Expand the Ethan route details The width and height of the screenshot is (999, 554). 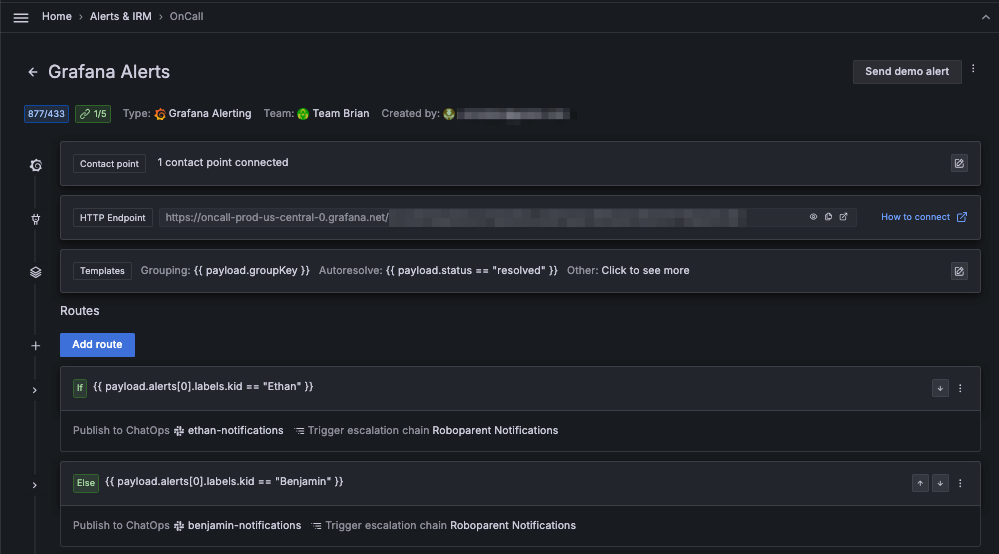pyautogui.click(x=35, y=390)
